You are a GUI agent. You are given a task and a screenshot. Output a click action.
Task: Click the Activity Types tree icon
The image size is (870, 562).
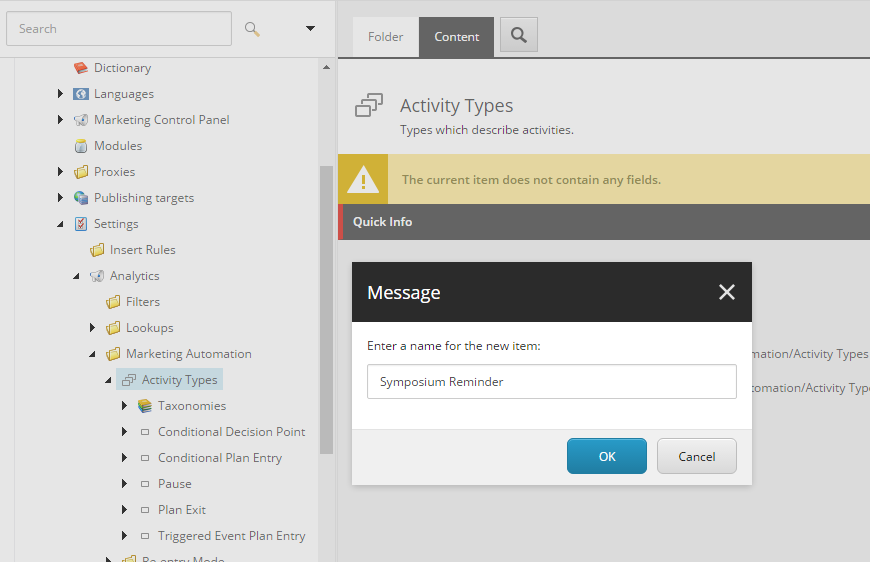(x=129, y=380)
